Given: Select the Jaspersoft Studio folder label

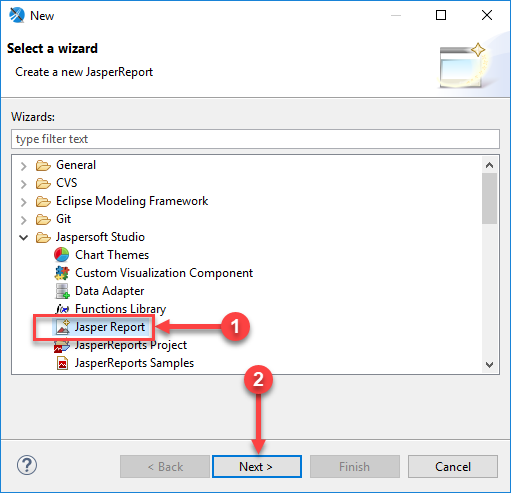Looking at the screenshot, I should click(100, 237).
